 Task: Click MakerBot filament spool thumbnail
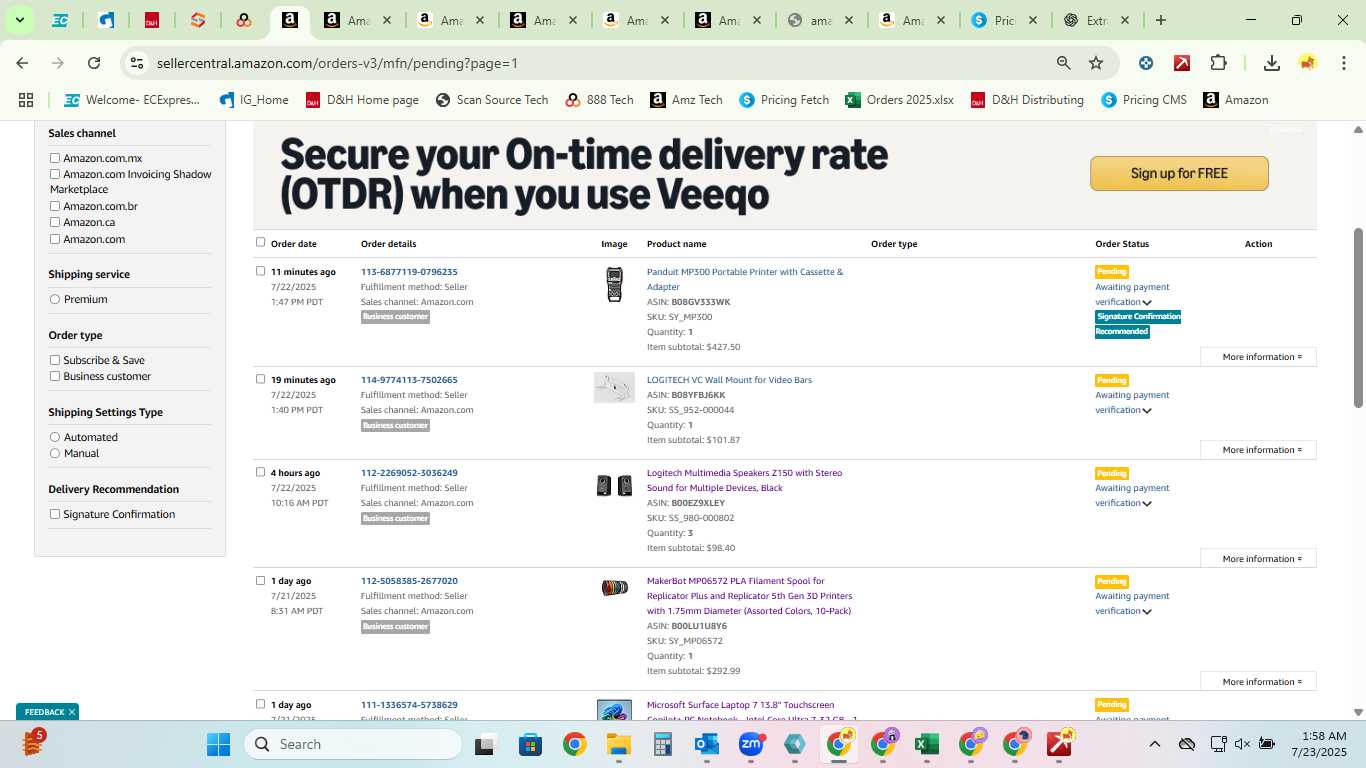coord(614,588)
